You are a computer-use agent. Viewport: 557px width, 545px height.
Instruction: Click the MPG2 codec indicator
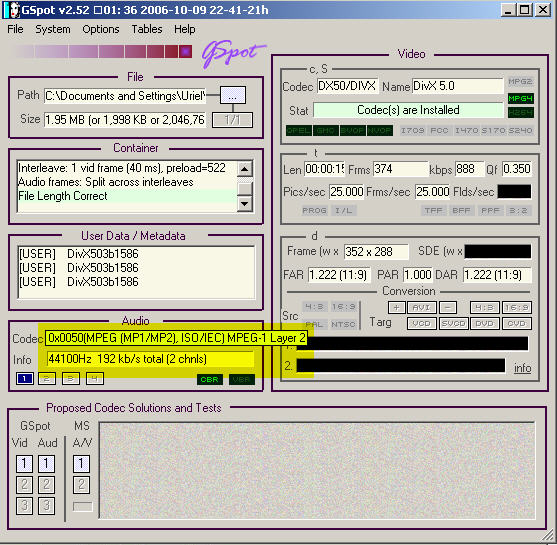(520, 82)
